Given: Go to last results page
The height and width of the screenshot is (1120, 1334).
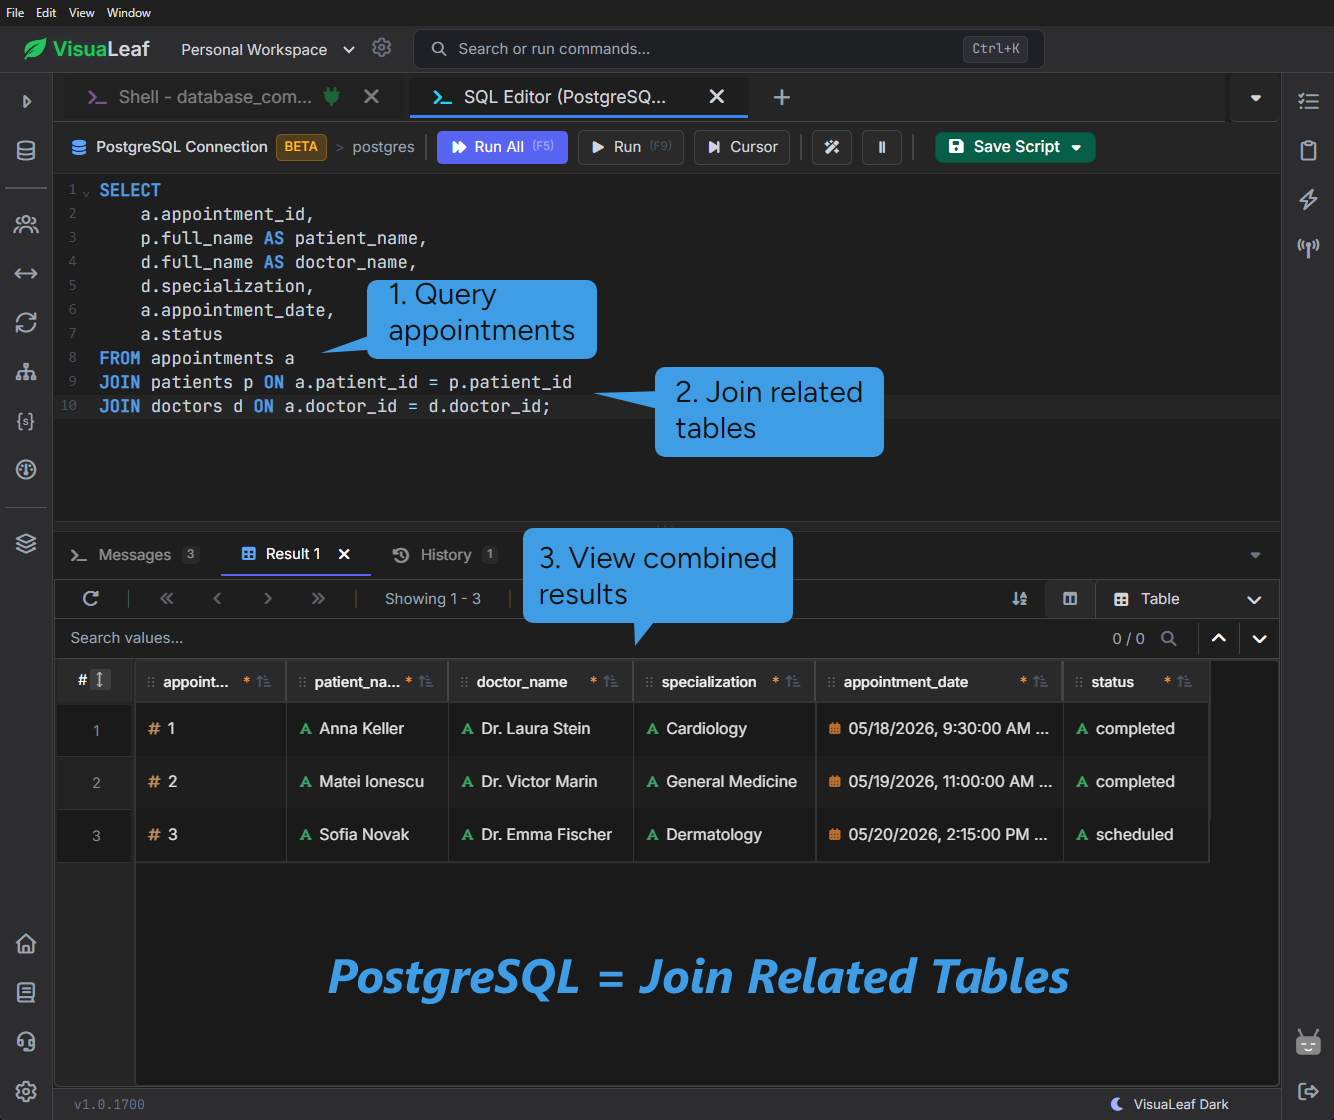Looking at the screenshot, I should 318,598.
